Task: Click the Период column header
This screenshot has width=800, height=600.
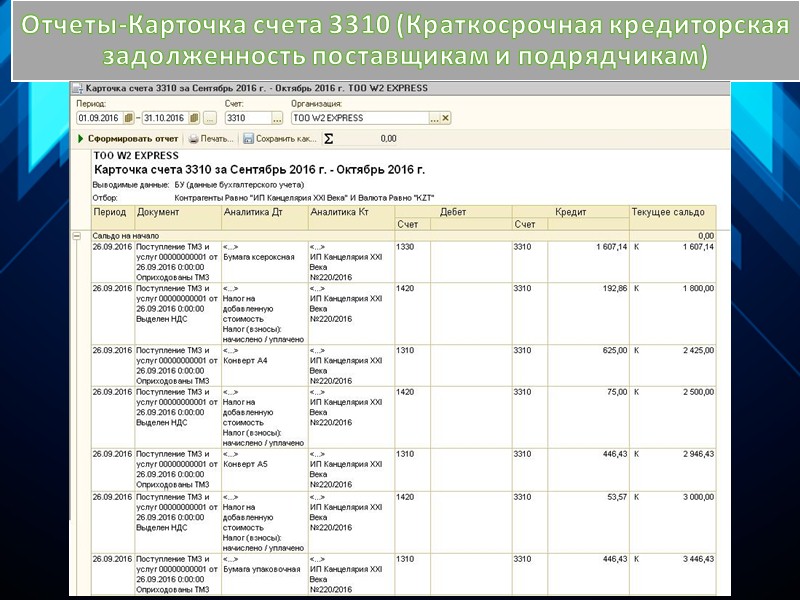Action: [x=113, y=217]
